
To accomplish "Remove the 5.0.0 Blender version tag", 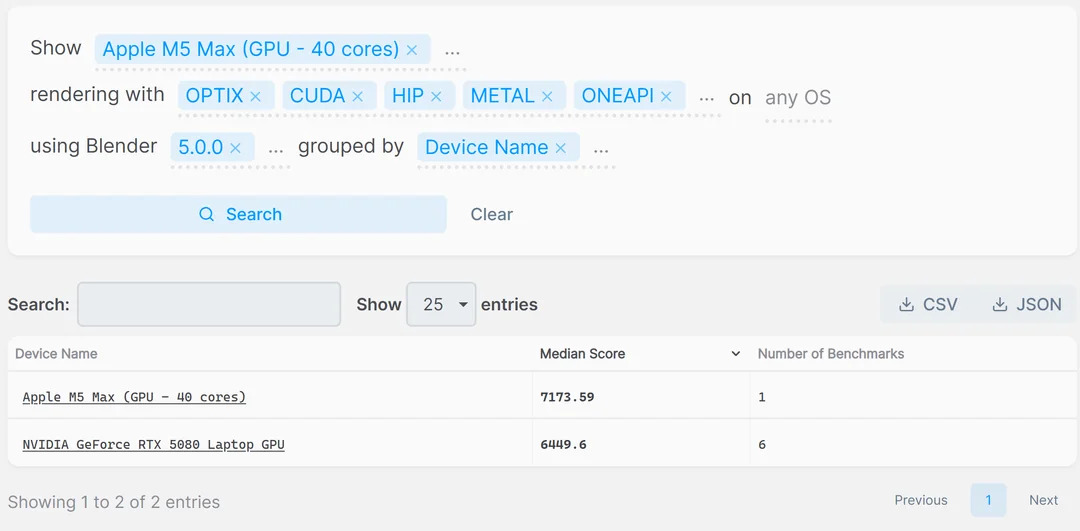I will pos(235,147).
